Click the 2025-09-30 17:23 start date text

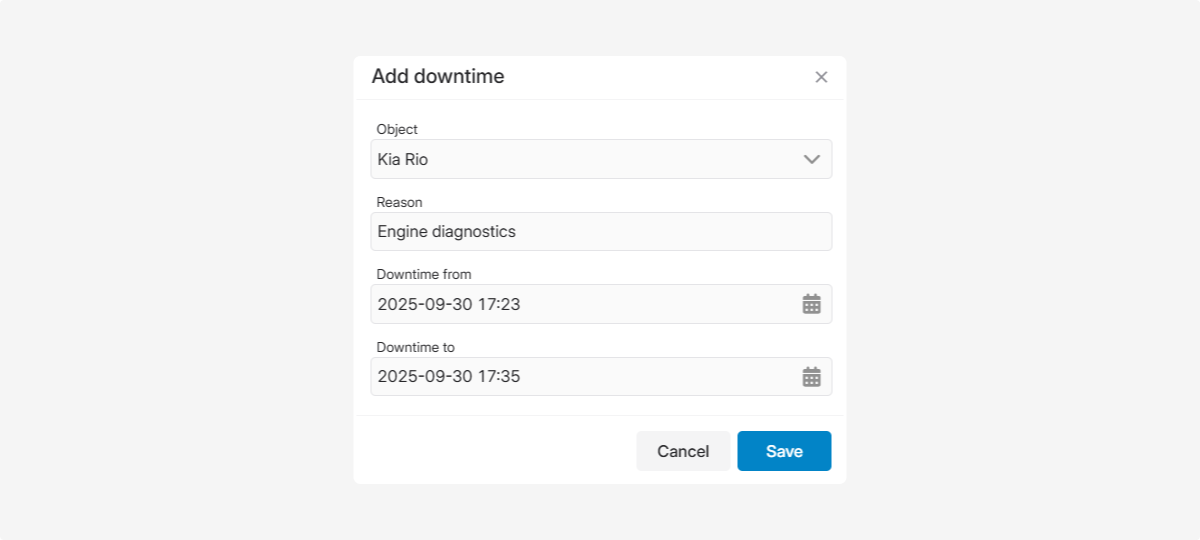point(448,304)
